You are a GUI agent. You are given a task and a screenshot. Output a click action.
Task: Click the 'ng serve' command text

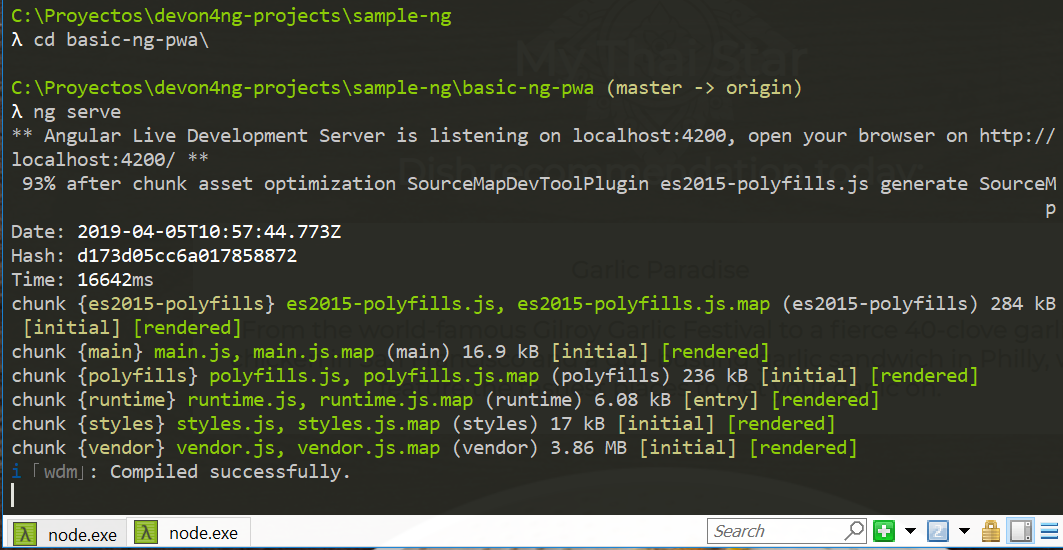pyautogui.click(x=77, y=112)
